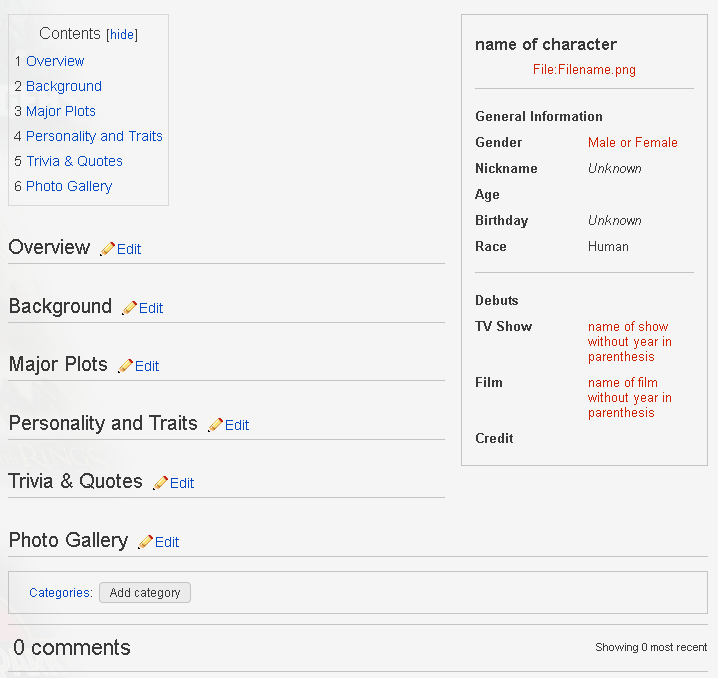Screen dimensions: 718x678
Task: Jump to Overview in the contents
Action: (55, 61)
